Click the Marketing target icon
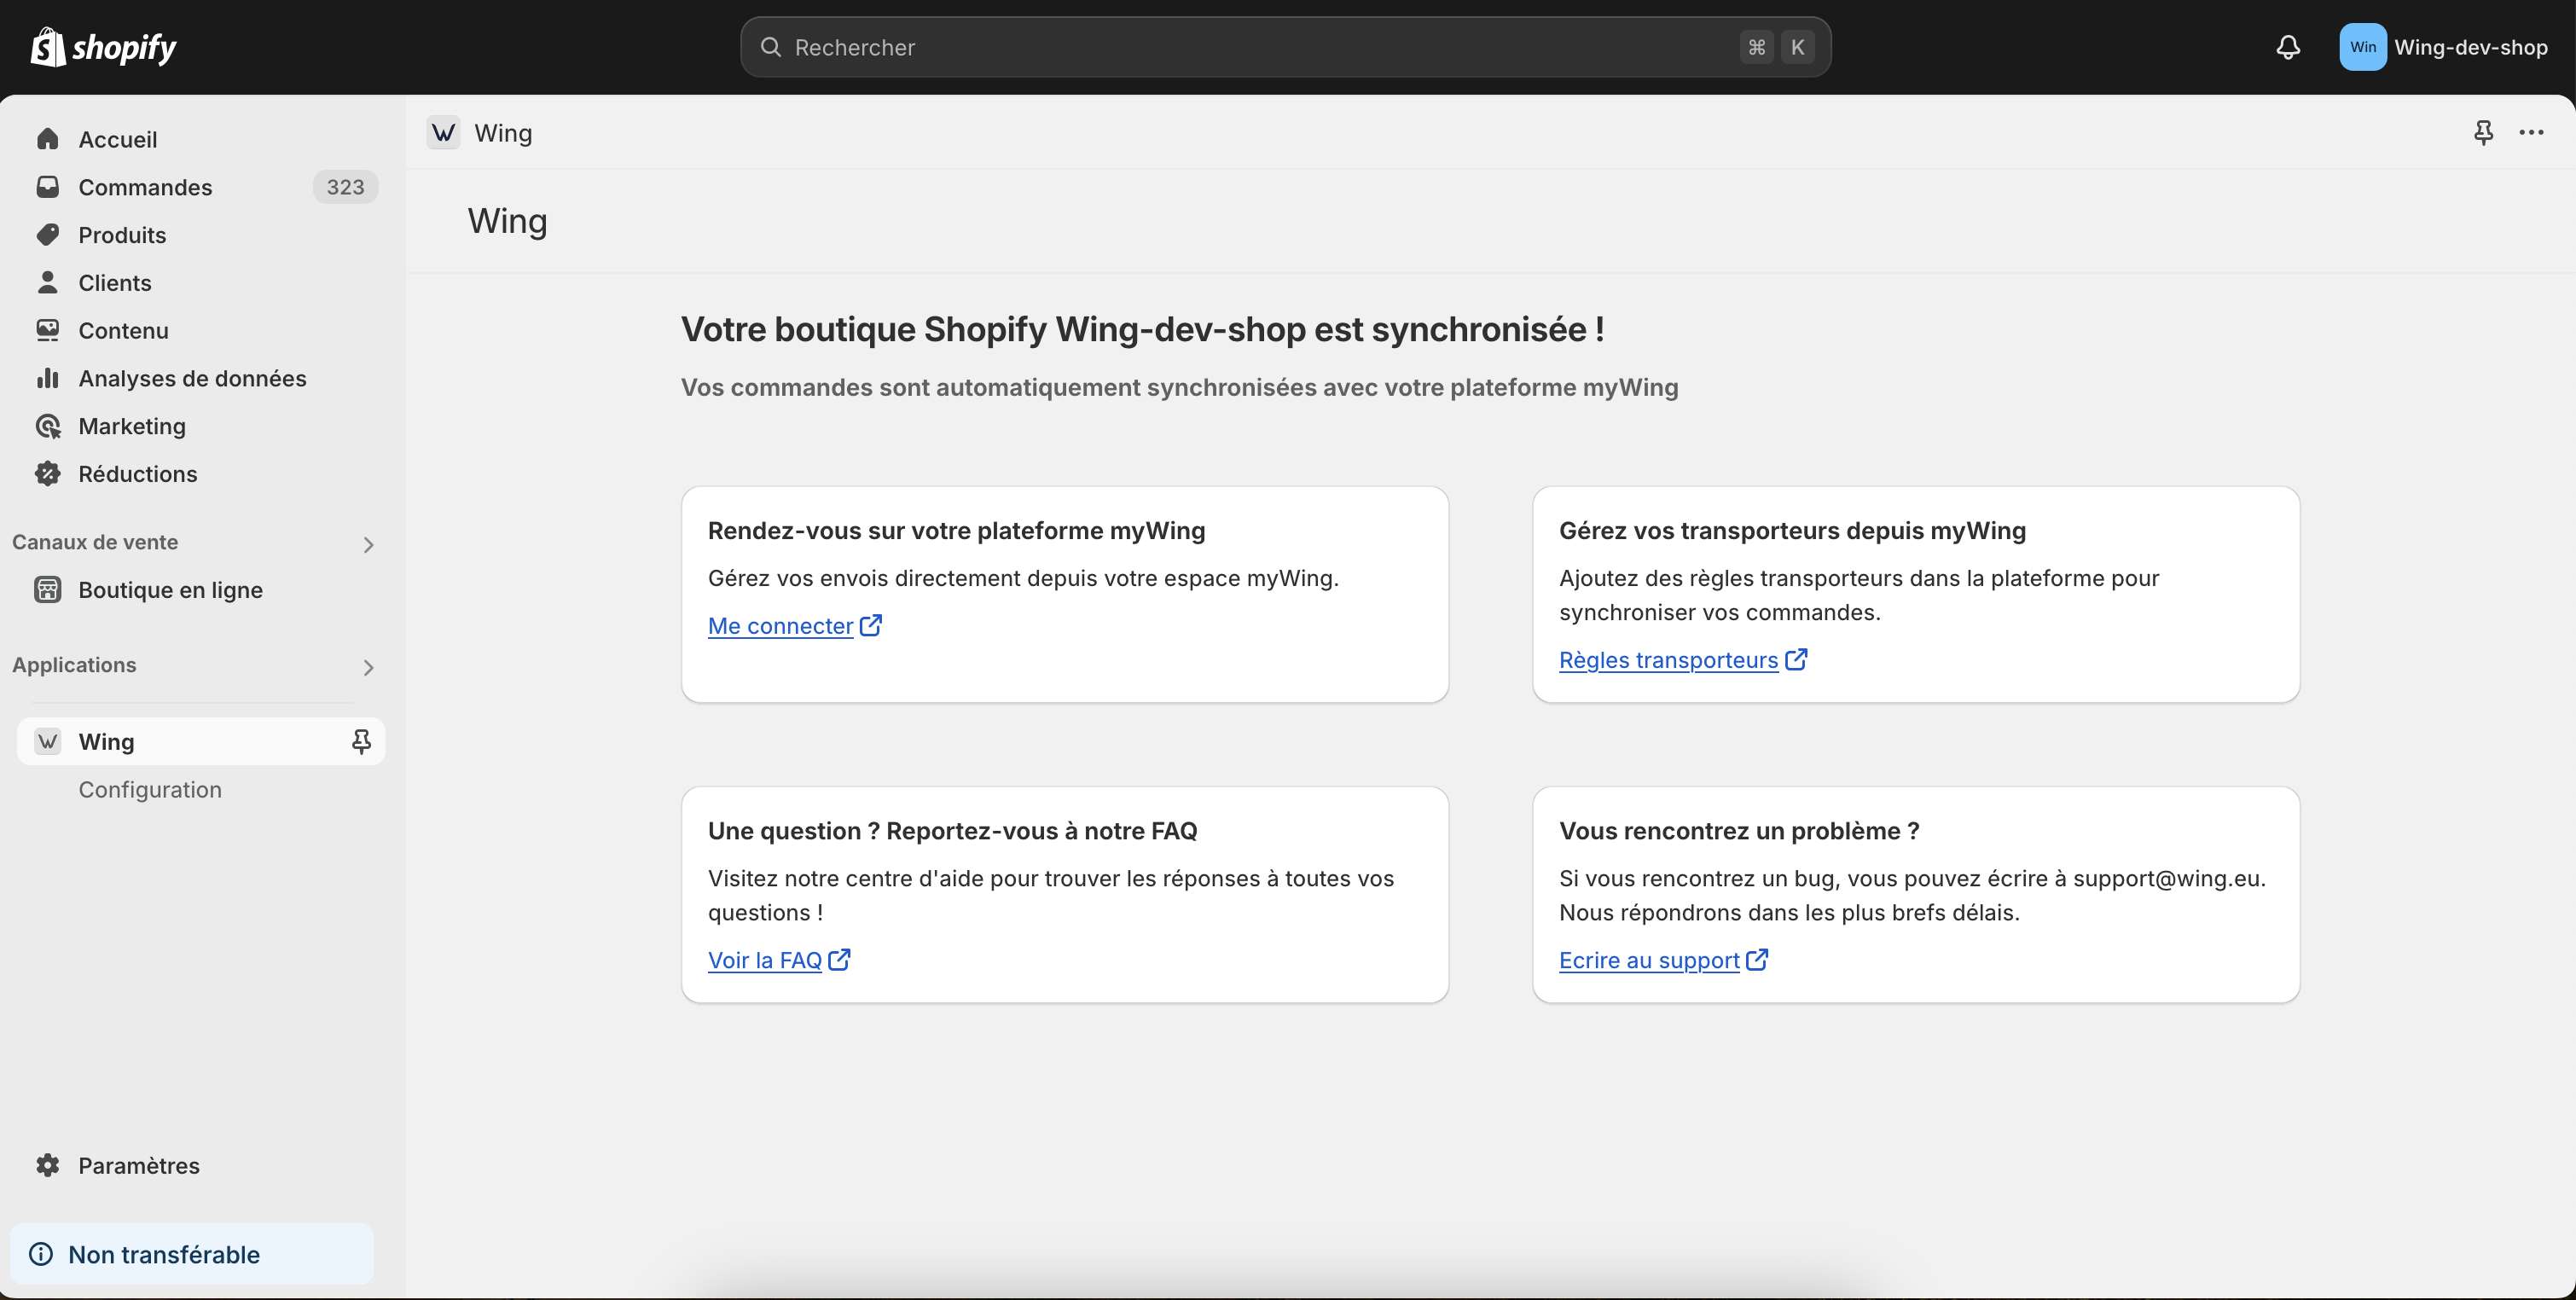Image resolution: width=2576 pixels, height=1300 pixels. [x=47, y=426]
